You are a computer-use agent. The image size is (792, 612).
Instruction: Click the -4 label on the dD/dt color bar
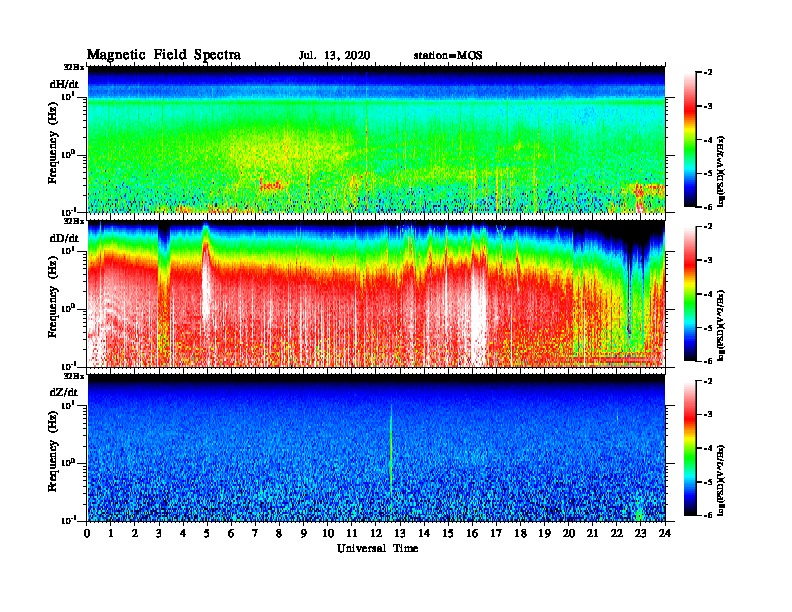pyautogui.click(x=708, y=294)
